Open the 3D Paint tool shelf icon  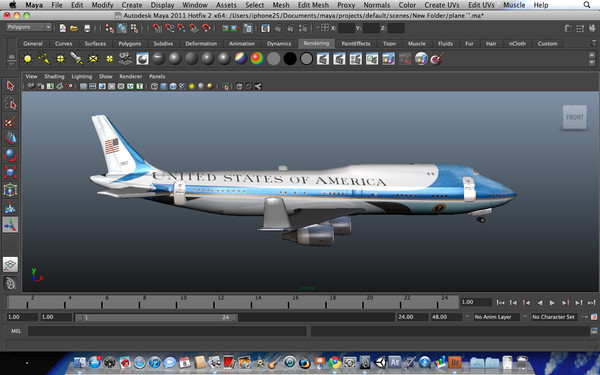437,59
